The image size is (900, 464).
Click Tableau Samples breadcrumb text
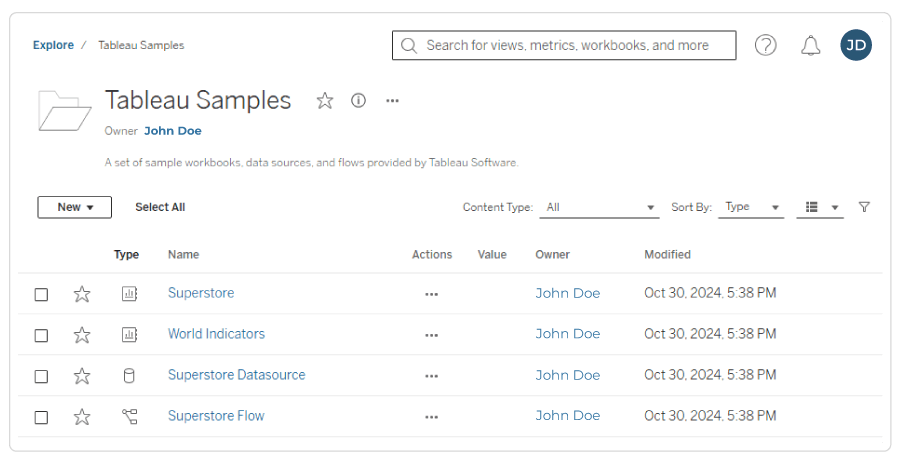click(141, 45)
